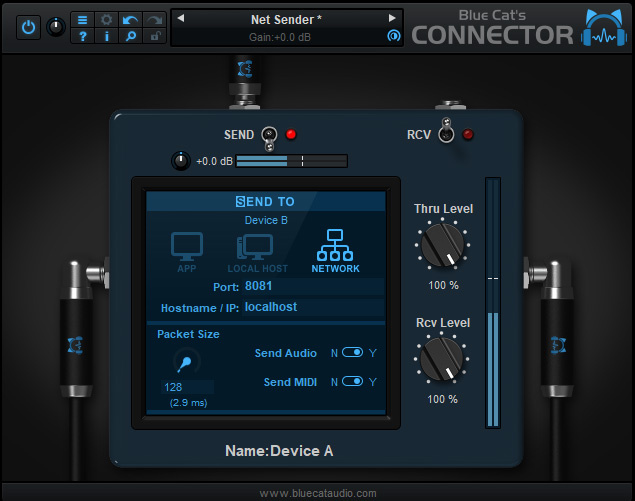Click the Device B text
635x501 pixels.
tap(266, 220)
